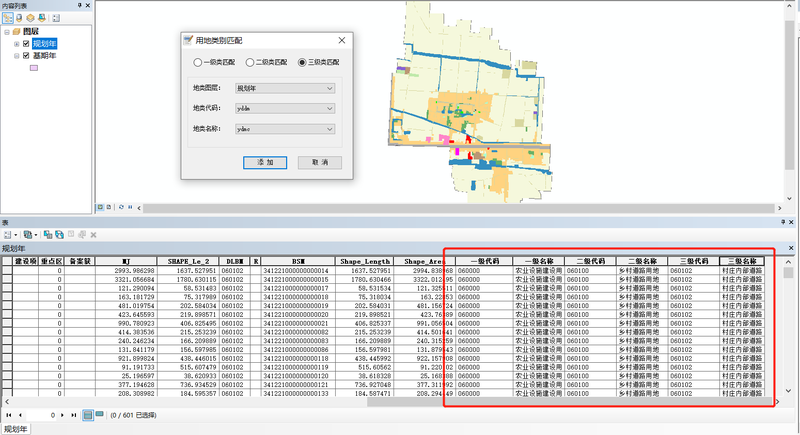
Task: Switch to 规划年 table tab at bottom
Action: click(15, 429)
